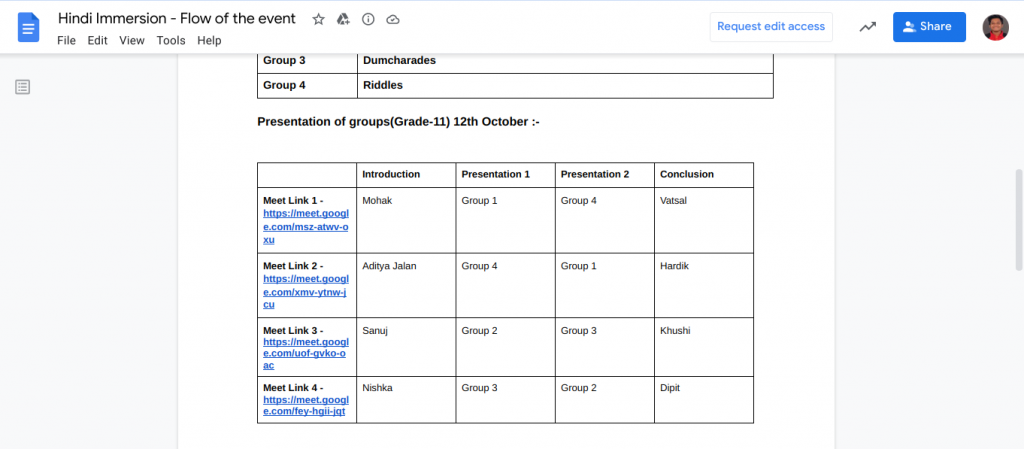Click Request edit access button

click(771, 27)
